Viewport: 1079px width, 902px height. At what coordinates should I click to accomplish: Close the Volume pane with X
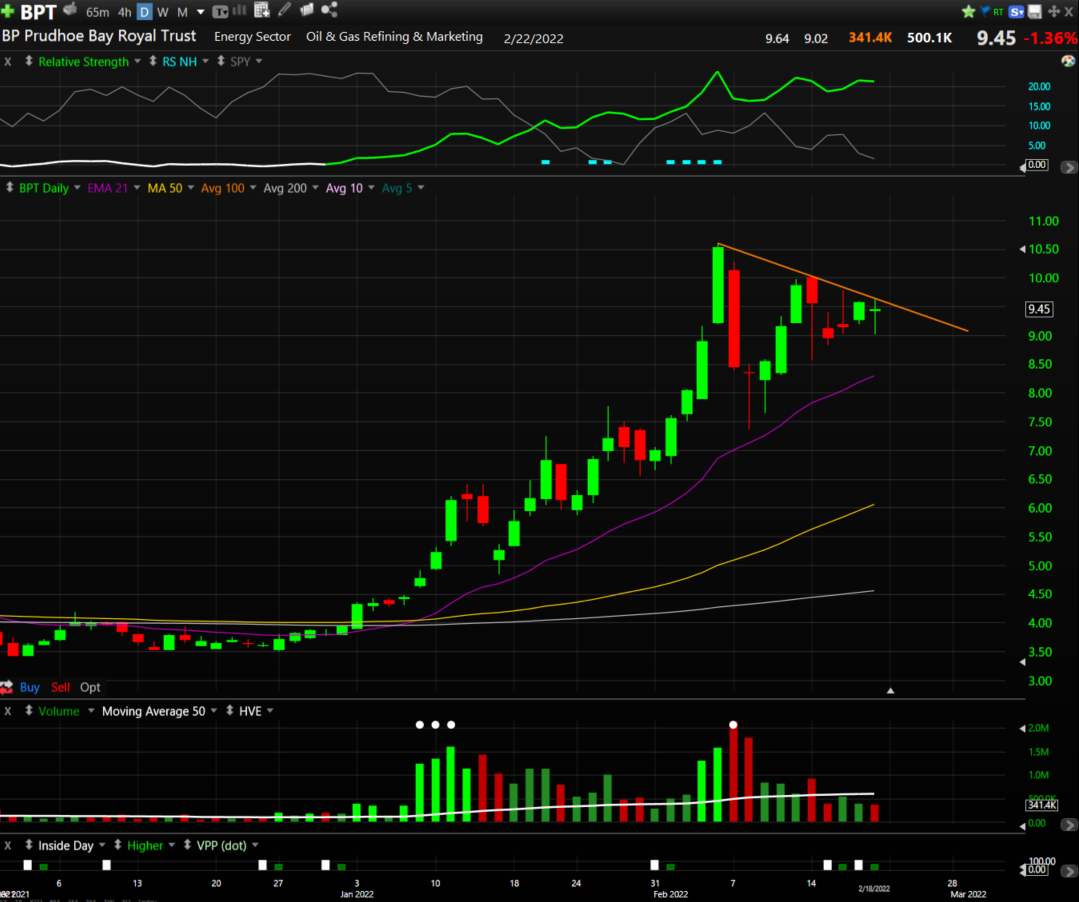pyautogui.click(x=8, y=711)
